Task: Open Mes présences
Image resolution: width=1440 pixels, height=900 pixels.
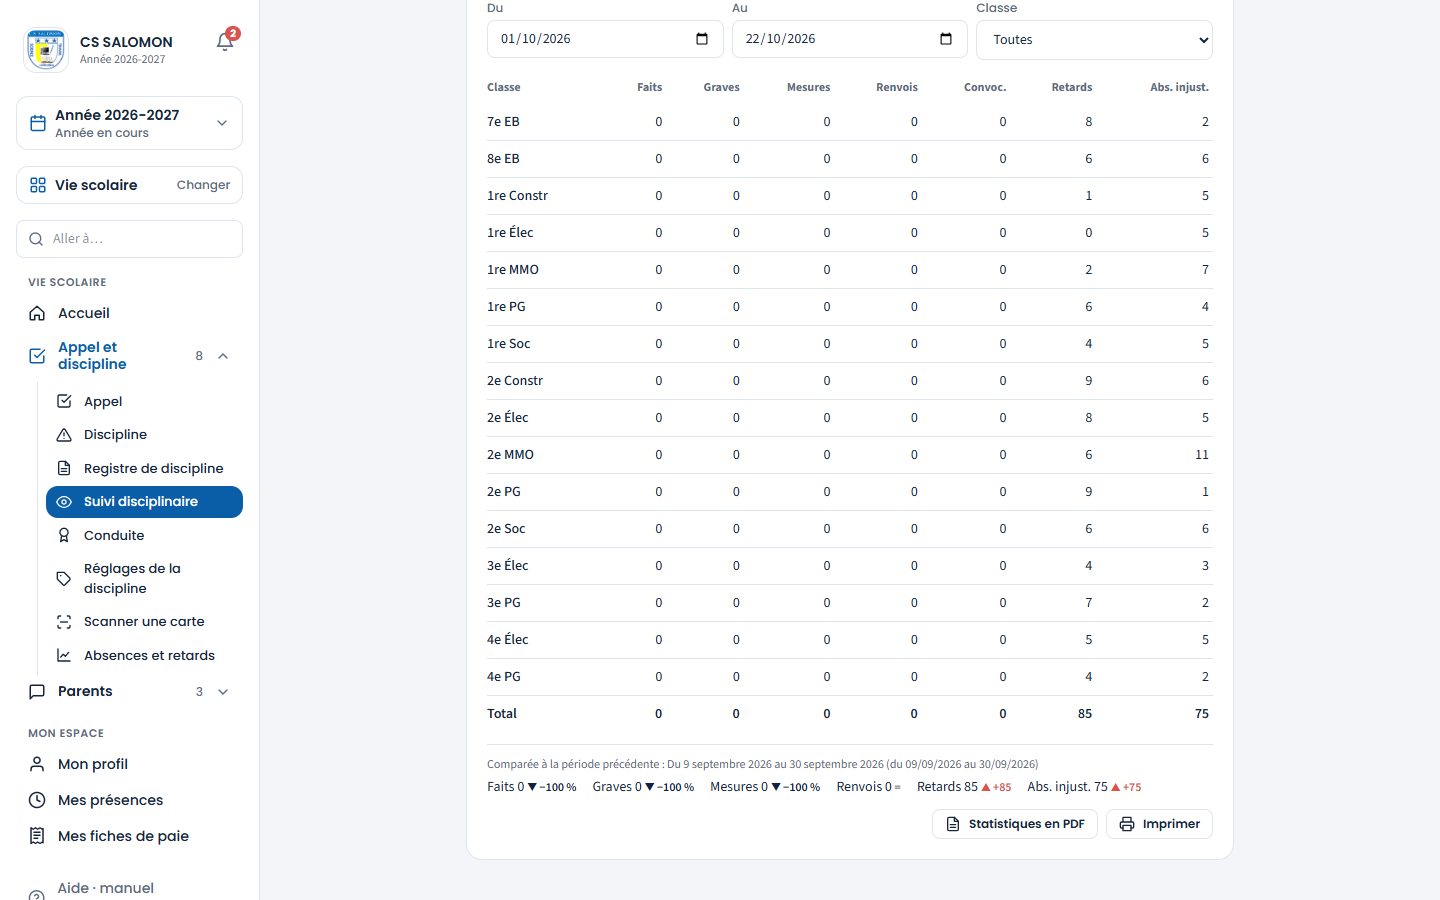Action: click(x=129, y=800)
